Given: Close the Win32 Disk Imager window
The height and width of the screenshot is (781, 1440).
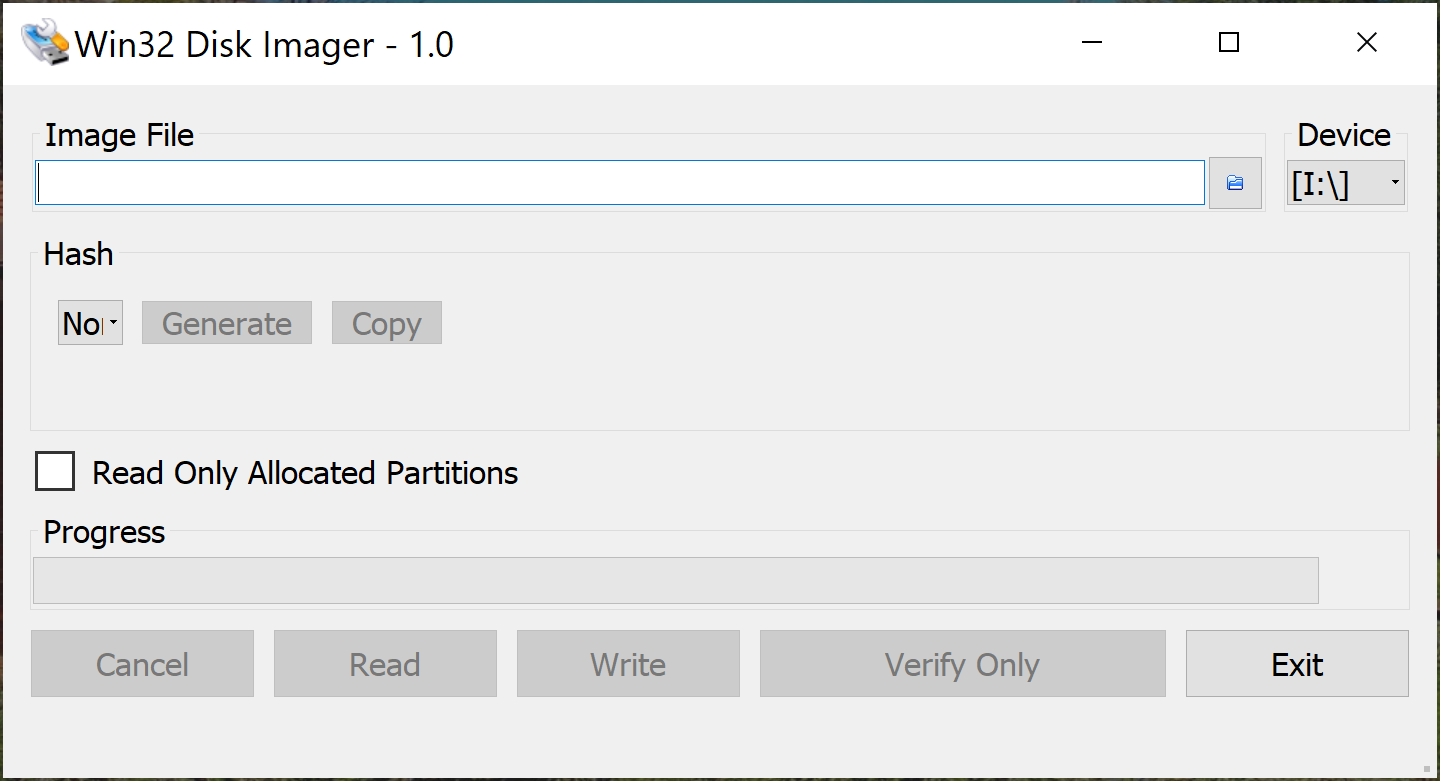Looking at the screenshot, I should coord(1367,43).
